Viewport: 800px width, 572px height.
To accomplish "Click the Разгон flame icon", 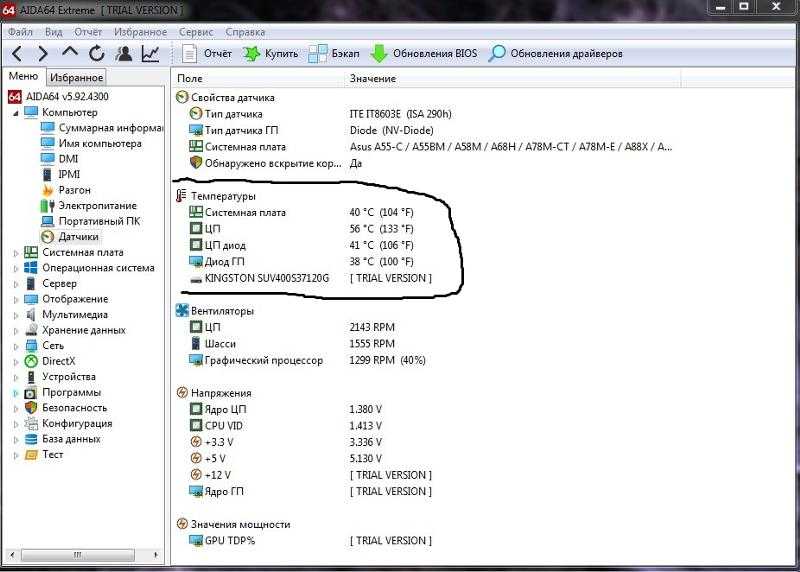I will pos(47,190).
